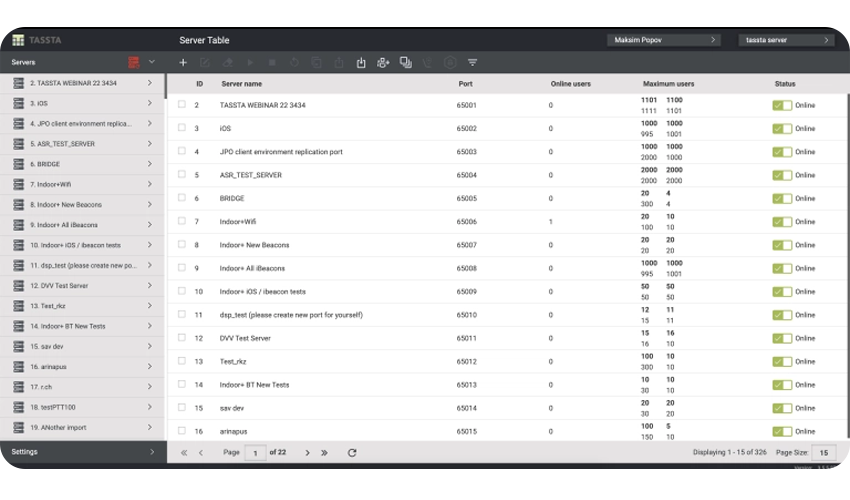The image size is (850, 500).
Task: Click the red server list icon
Action: pos(134,62)
